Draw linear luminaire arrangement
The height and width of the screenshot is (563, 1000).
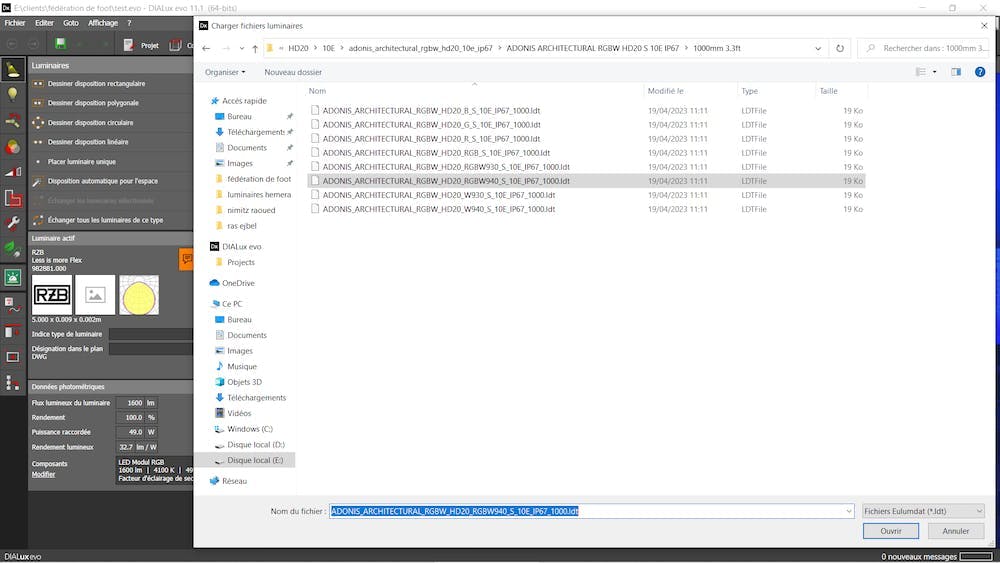pos(88,142)
